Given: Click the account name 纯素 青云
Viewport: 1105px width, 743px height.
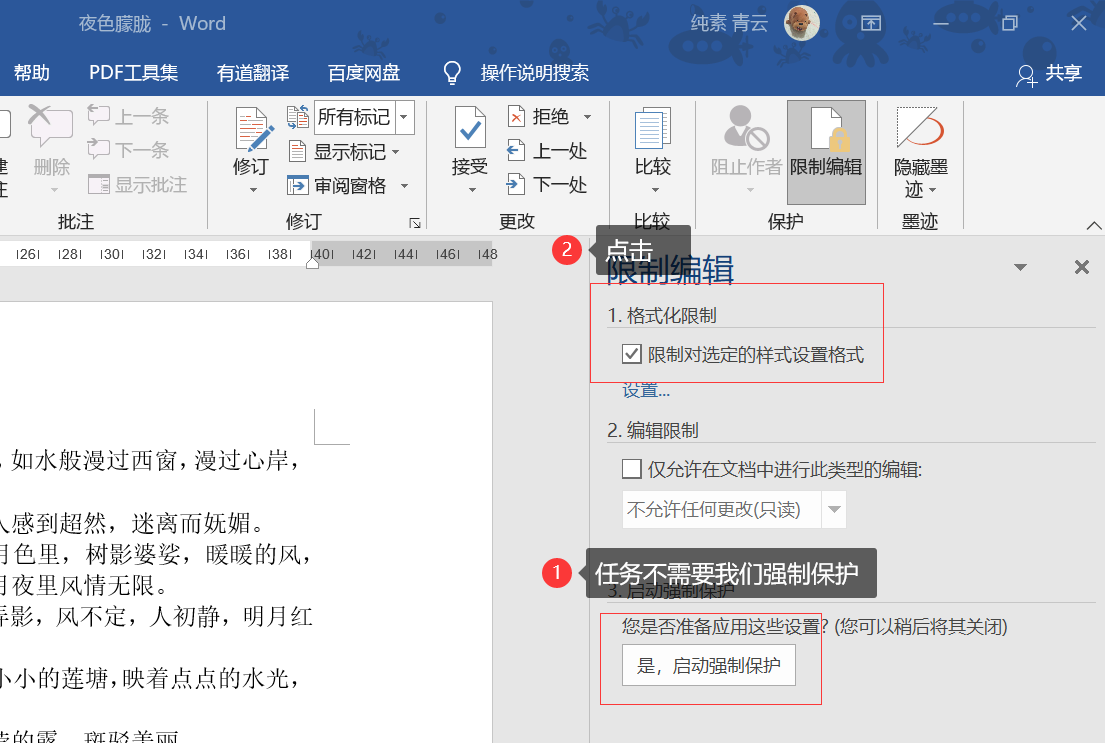Looking at the screenshot, I should 729,23.
